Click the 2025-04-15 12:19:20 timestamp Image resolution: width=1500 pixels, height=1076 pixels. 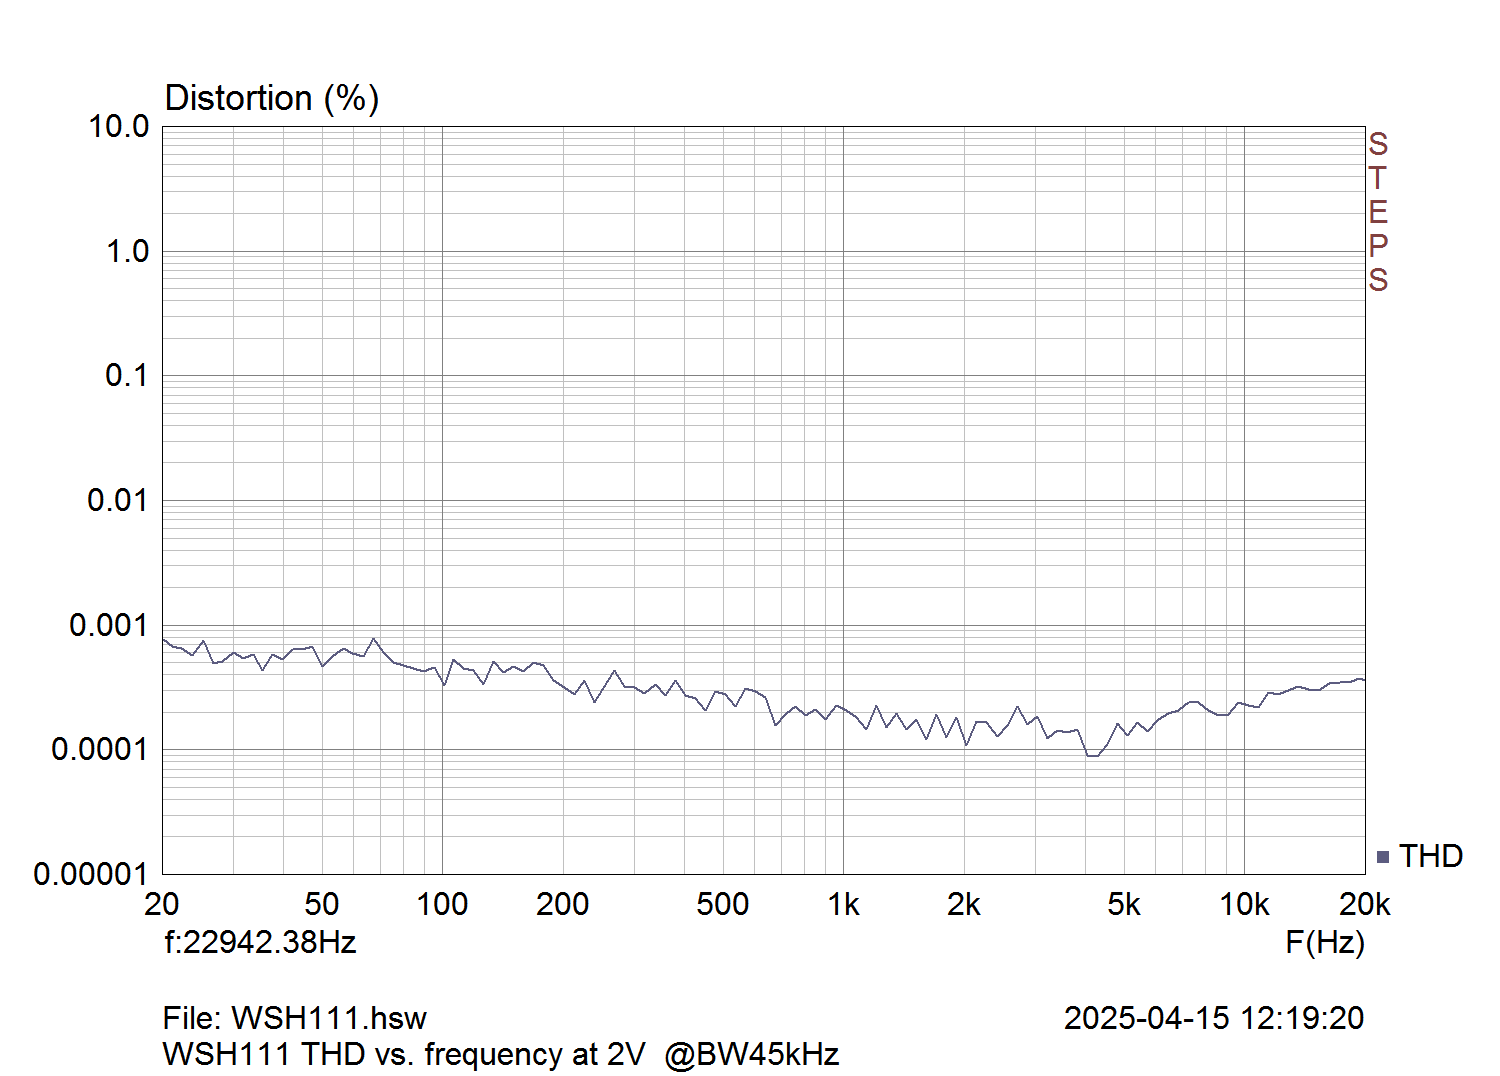click(1213, 1018)
